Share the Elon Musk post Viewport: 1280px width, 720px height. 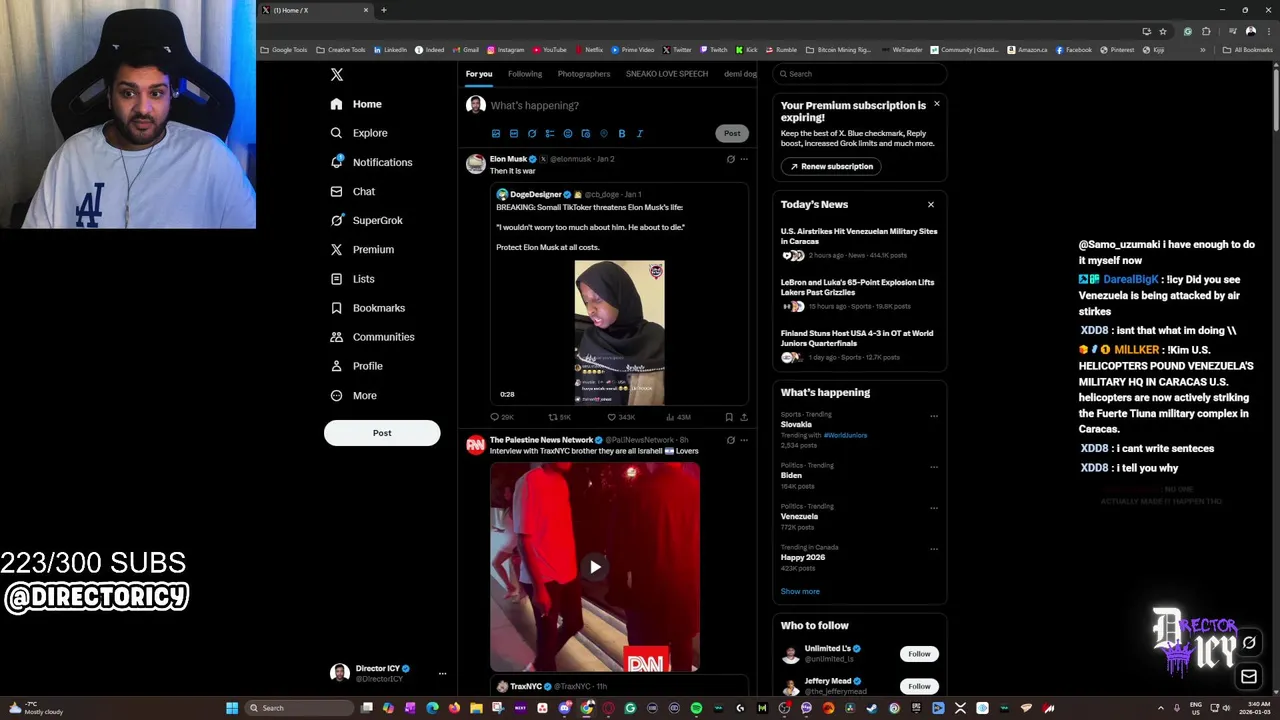point(743,417)
